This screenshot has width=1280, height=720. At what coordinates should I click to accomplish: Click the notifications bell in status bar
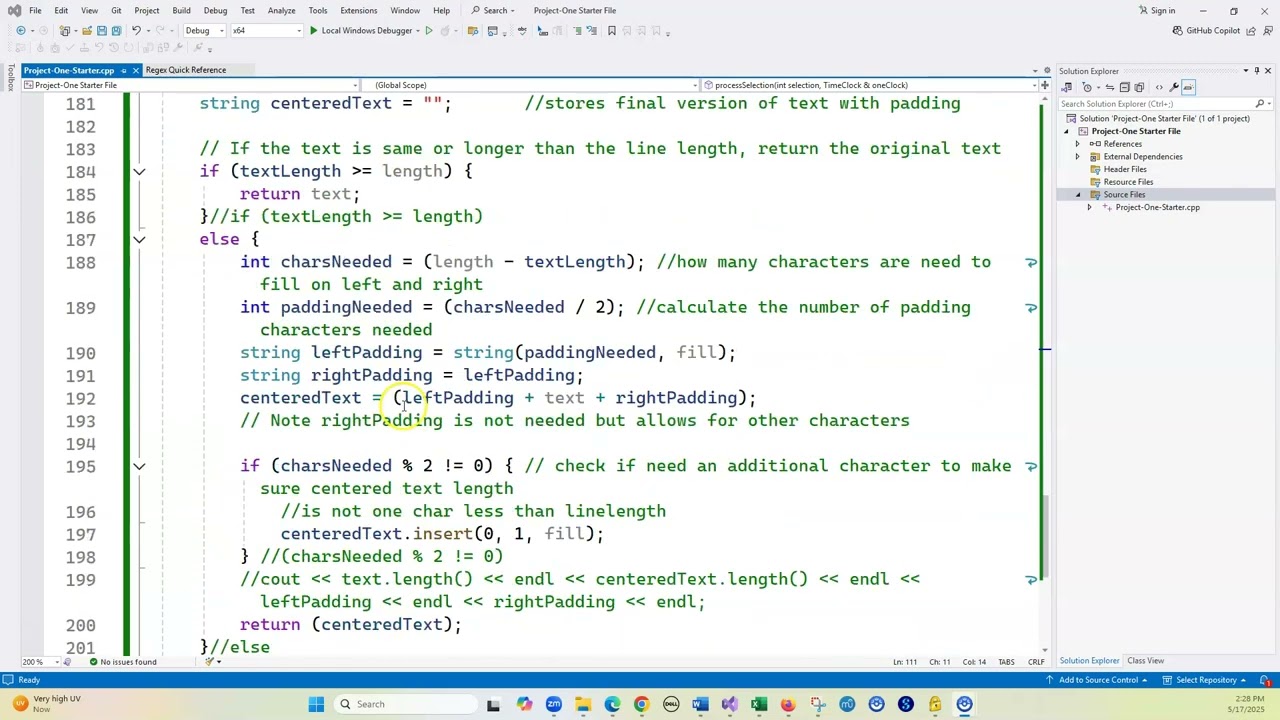point(1265,680)
